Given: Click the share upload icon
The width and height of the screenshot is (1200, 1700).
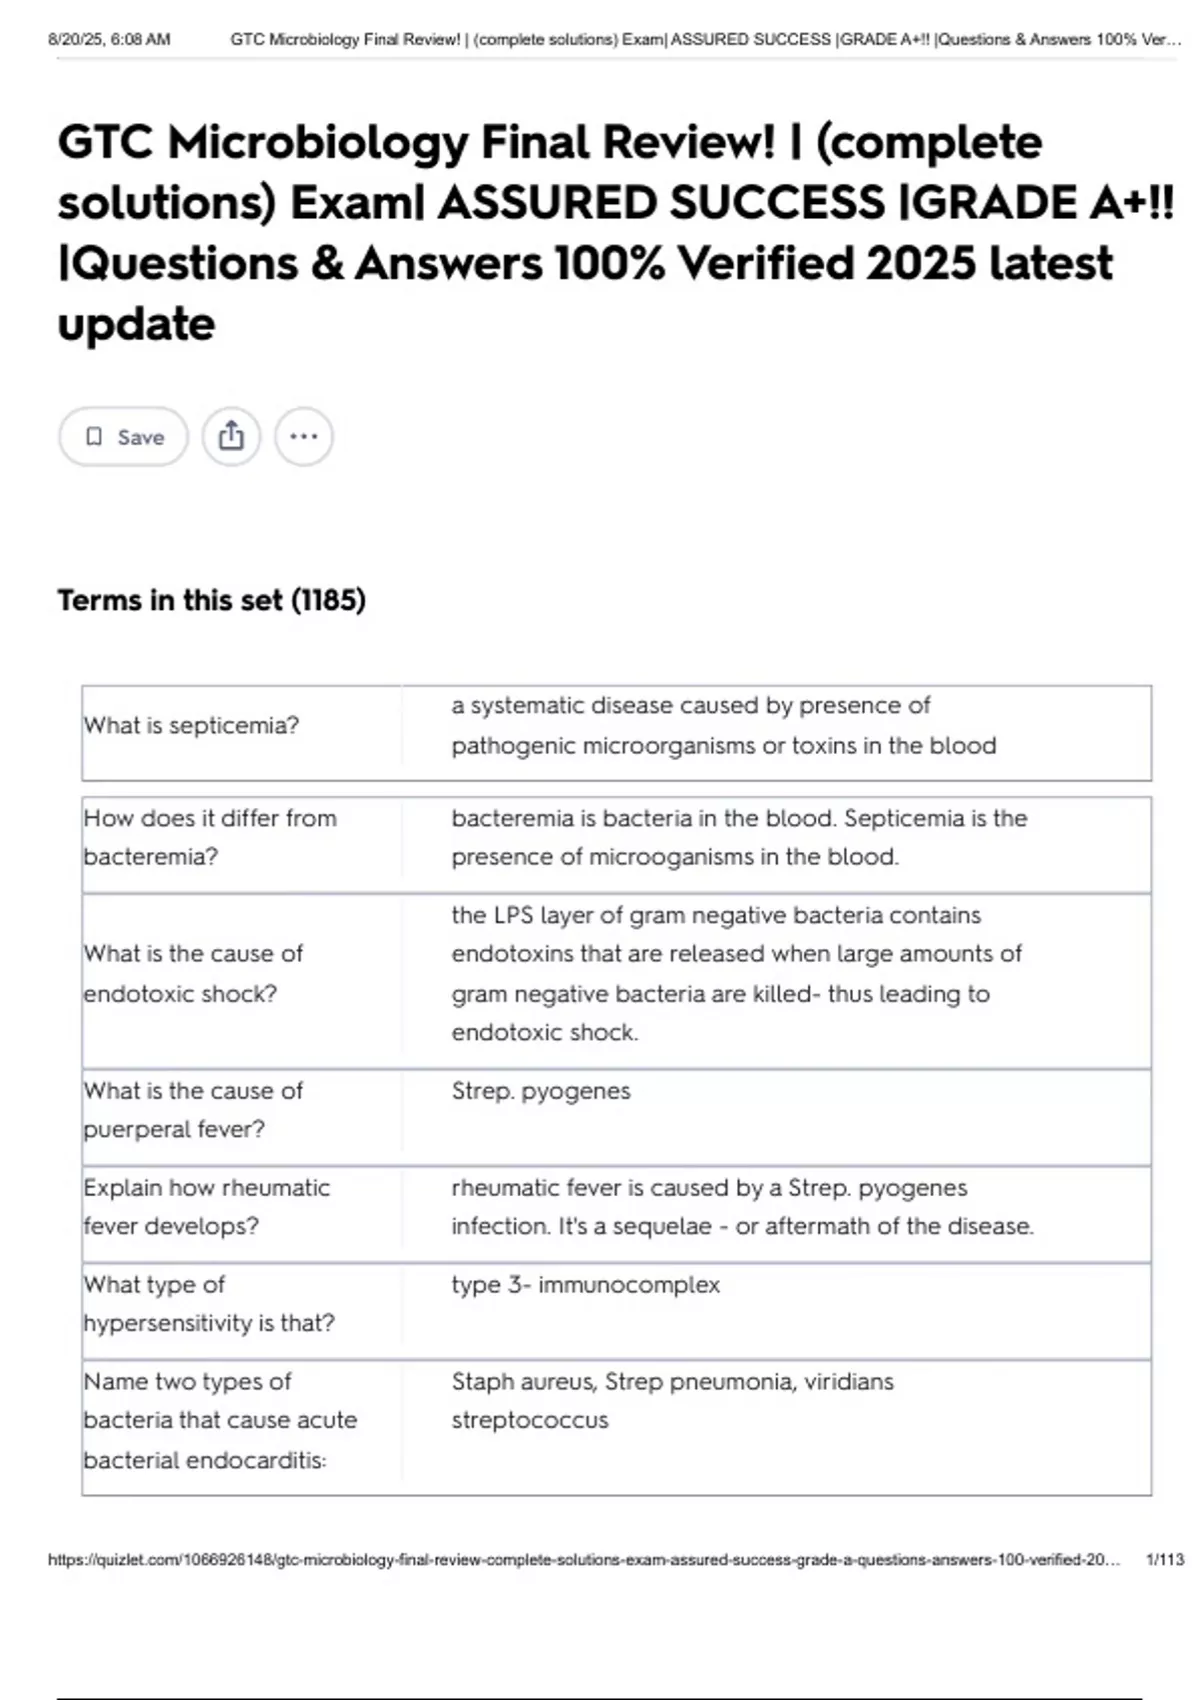Looking at the screenshot, I should 231,436.
